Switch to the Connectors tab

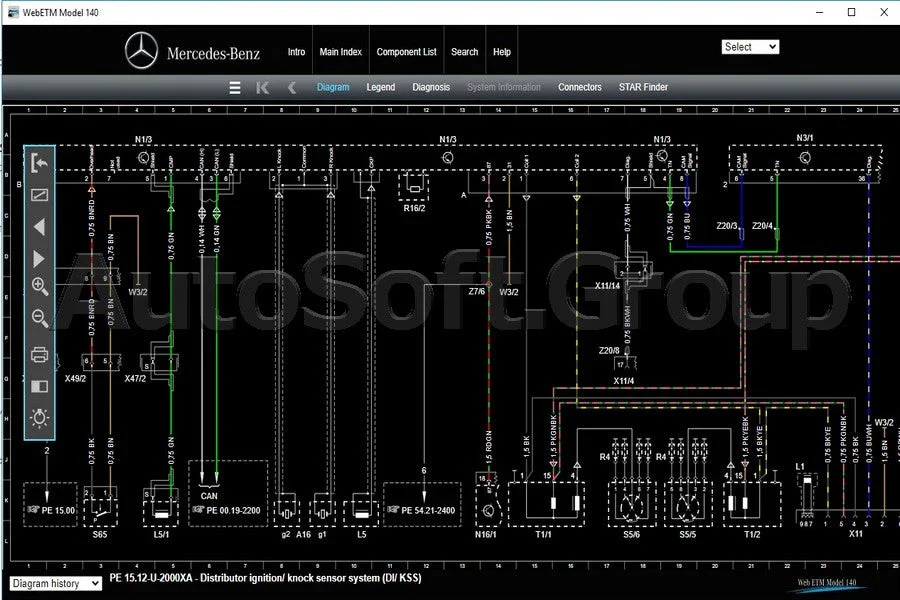579,87
